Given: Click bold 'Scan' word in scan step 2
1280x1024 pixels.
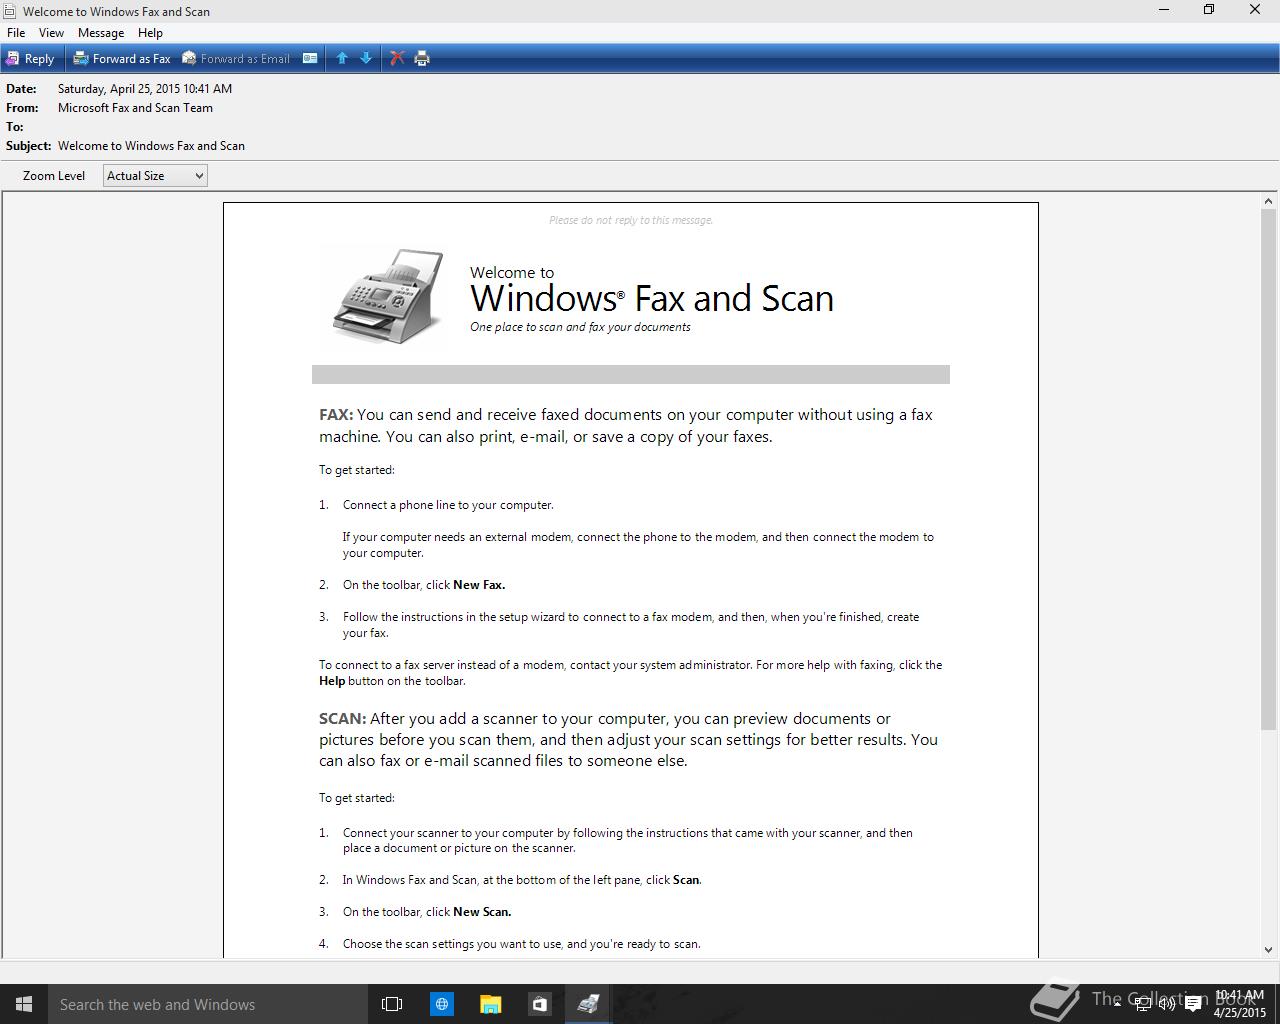Looking at the screenshot, I should 687,880.
